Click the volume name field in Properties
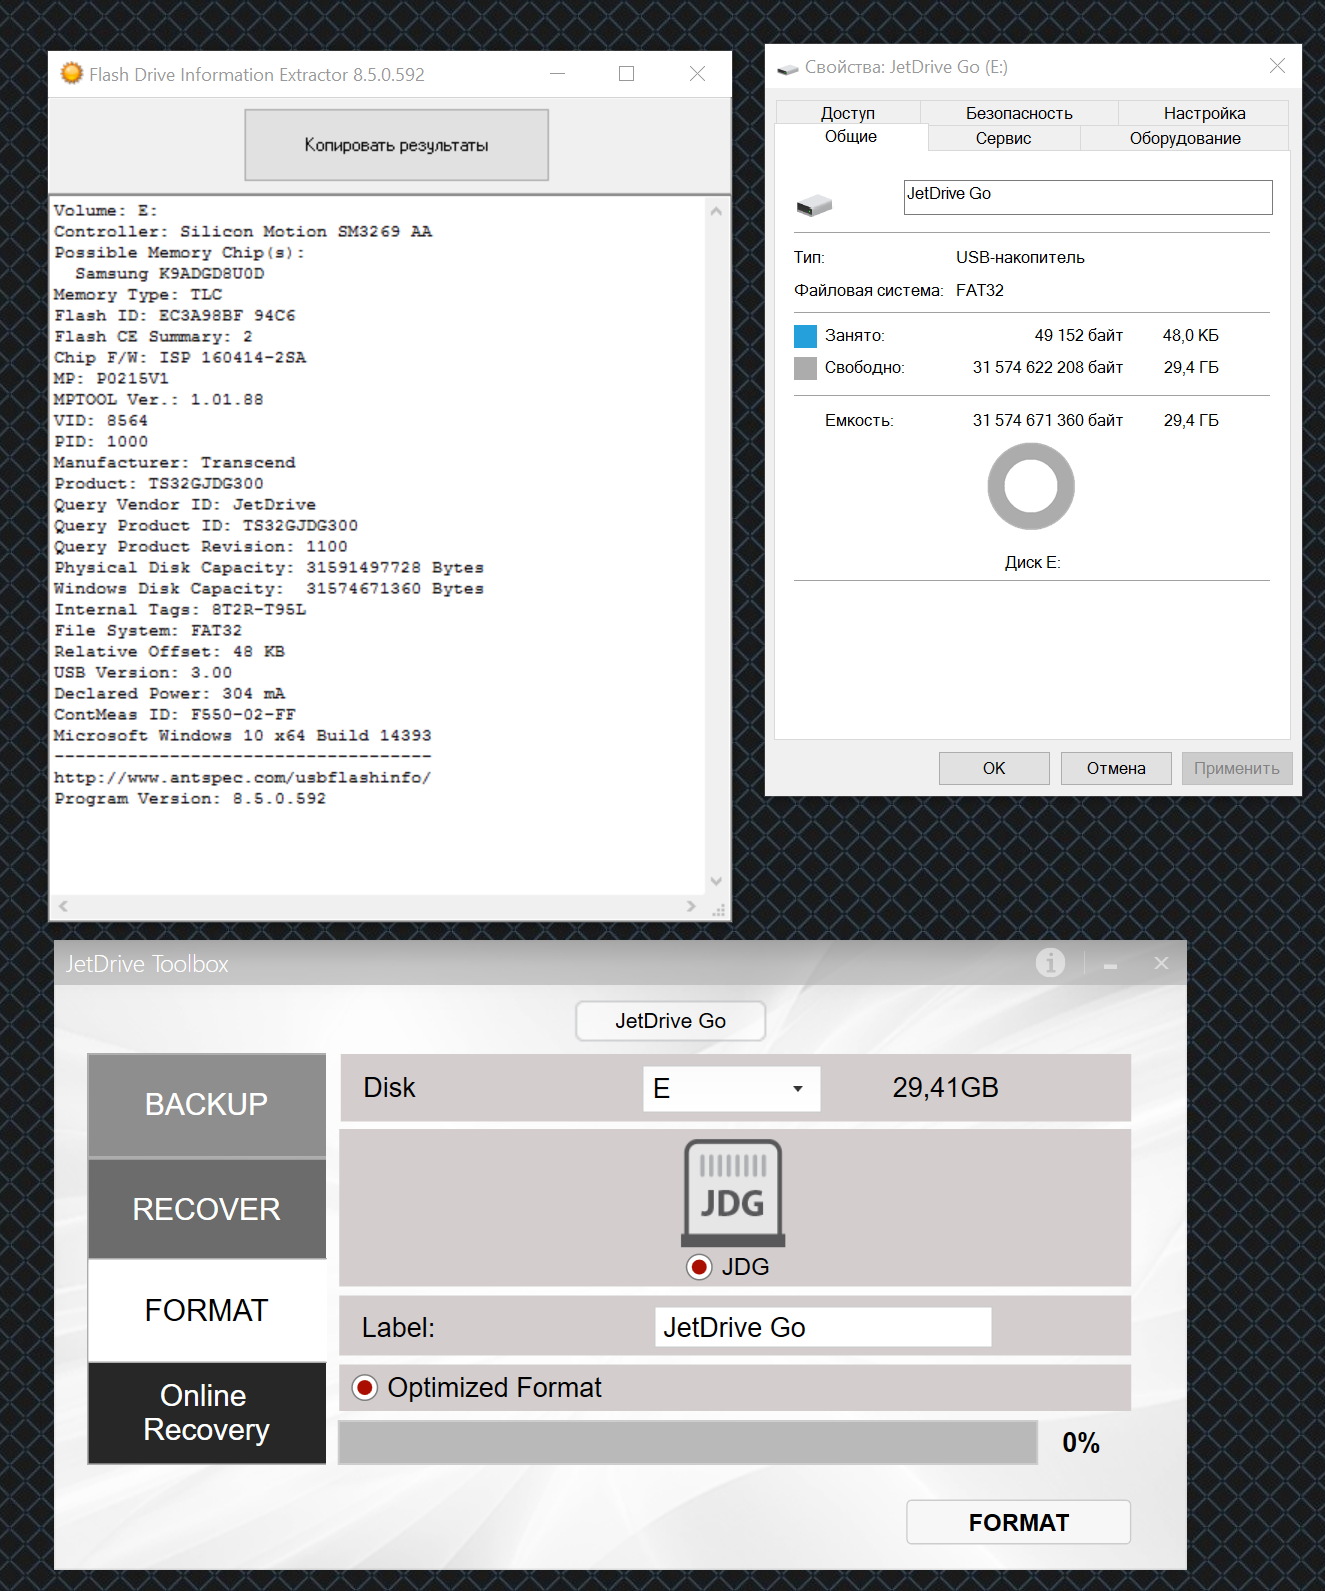This screenshot has width=1325, height=1591. tap(1088, 197)
